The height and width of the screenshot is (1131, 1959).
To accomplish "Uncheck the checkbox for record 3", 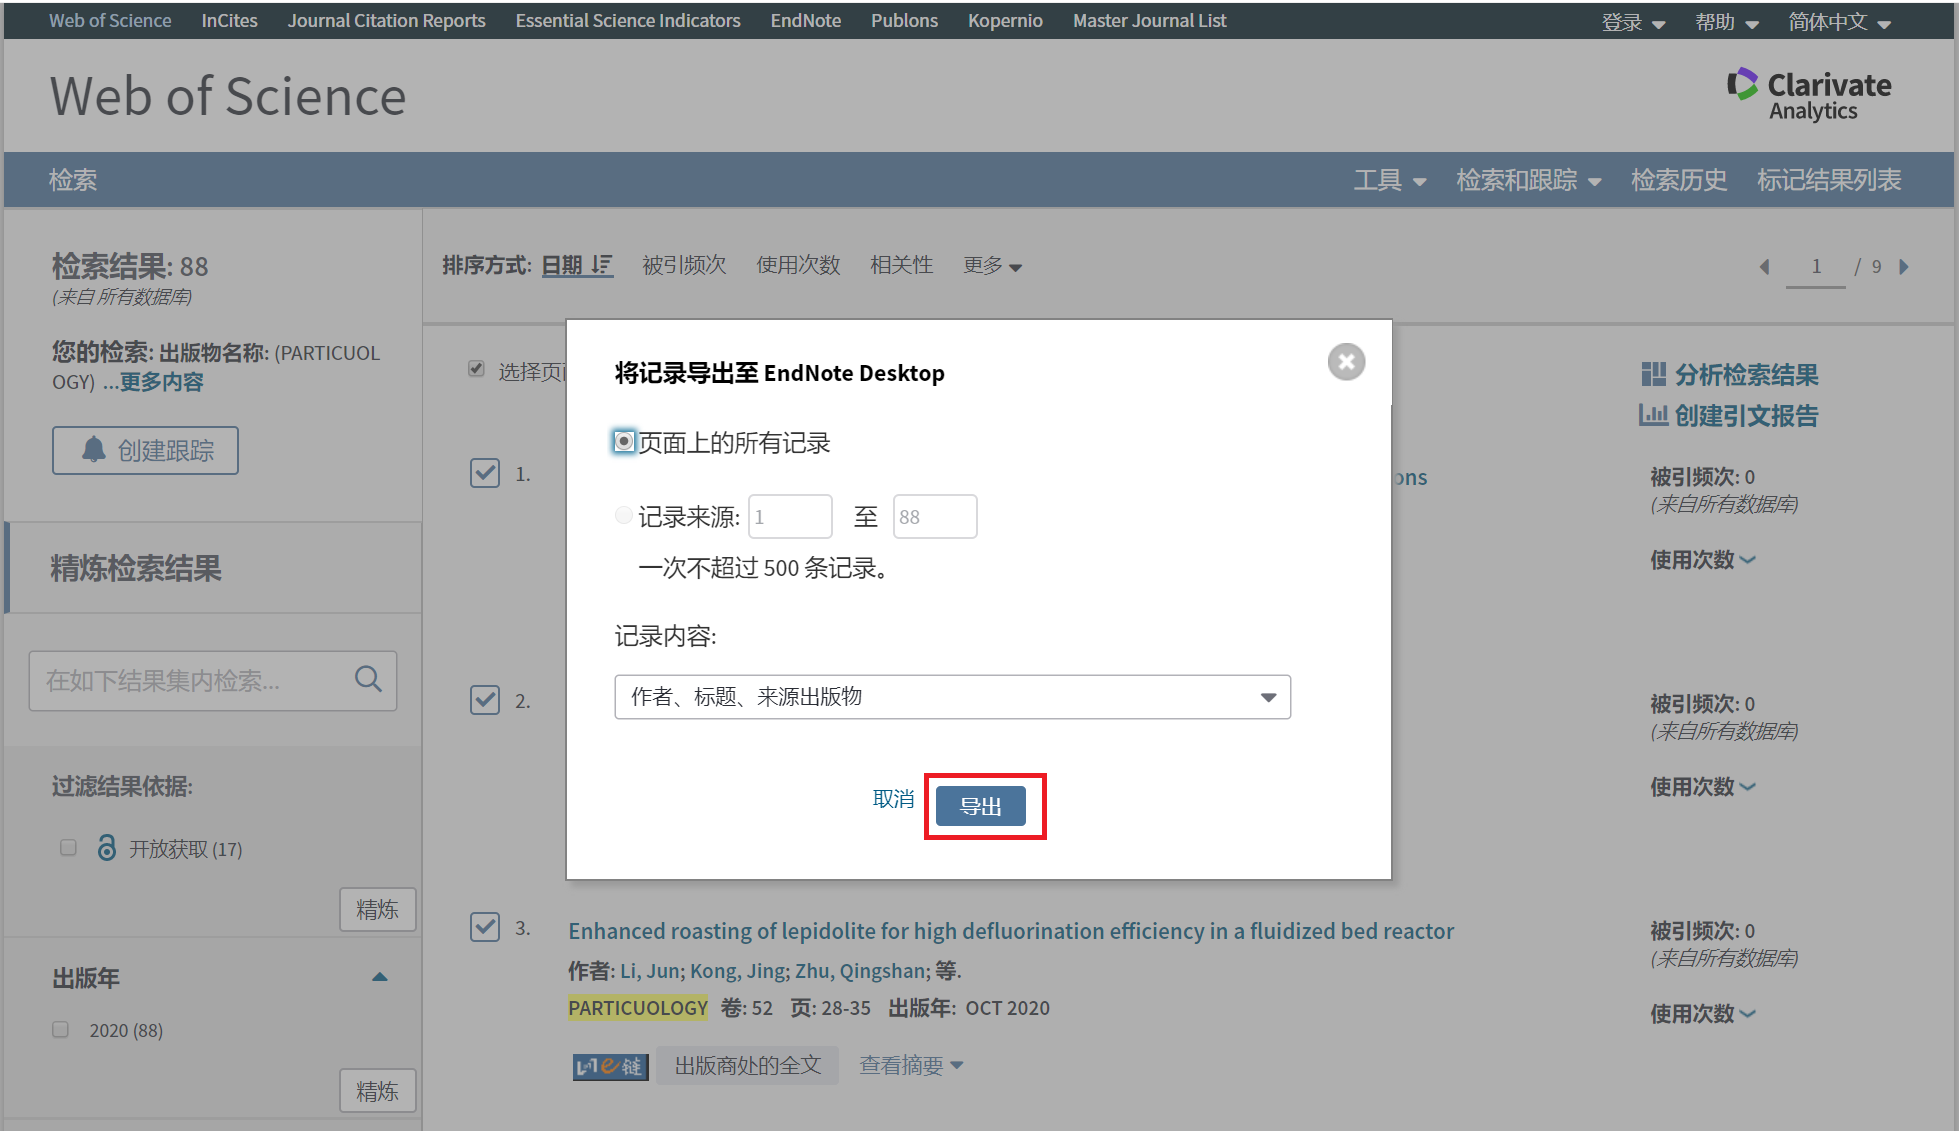I will point(485,927).
